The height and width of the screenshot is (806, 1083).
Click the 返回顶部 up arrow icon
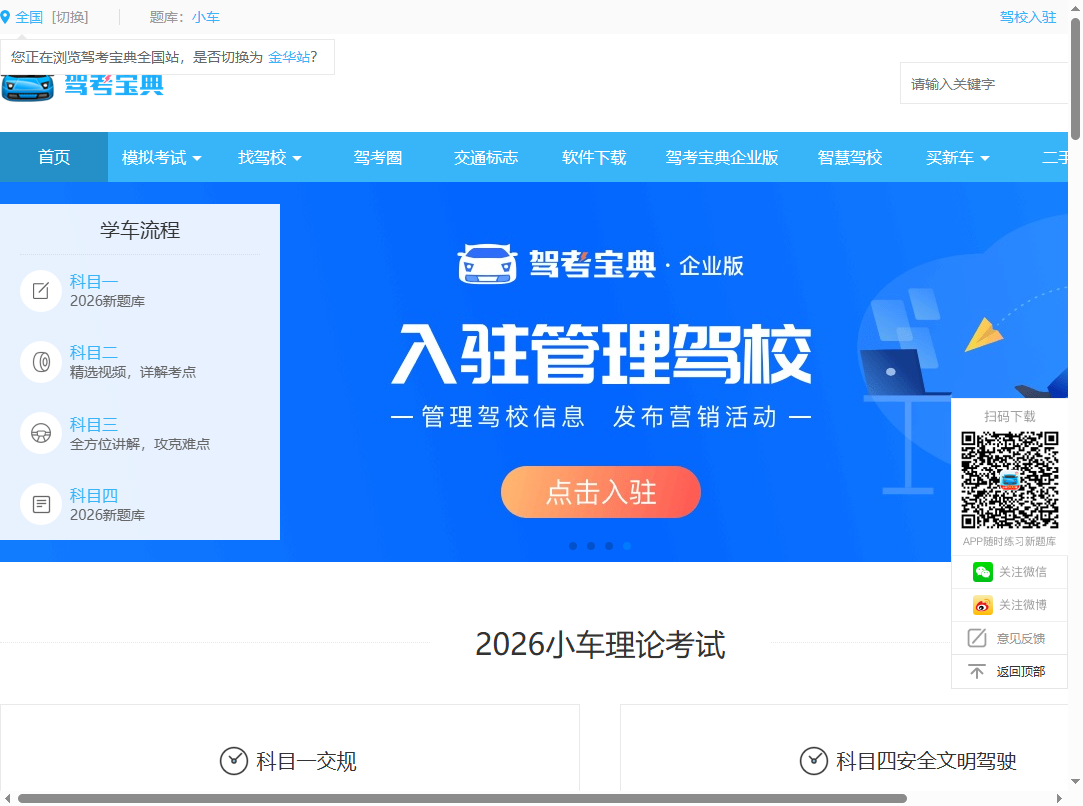(x=977, y=671)
